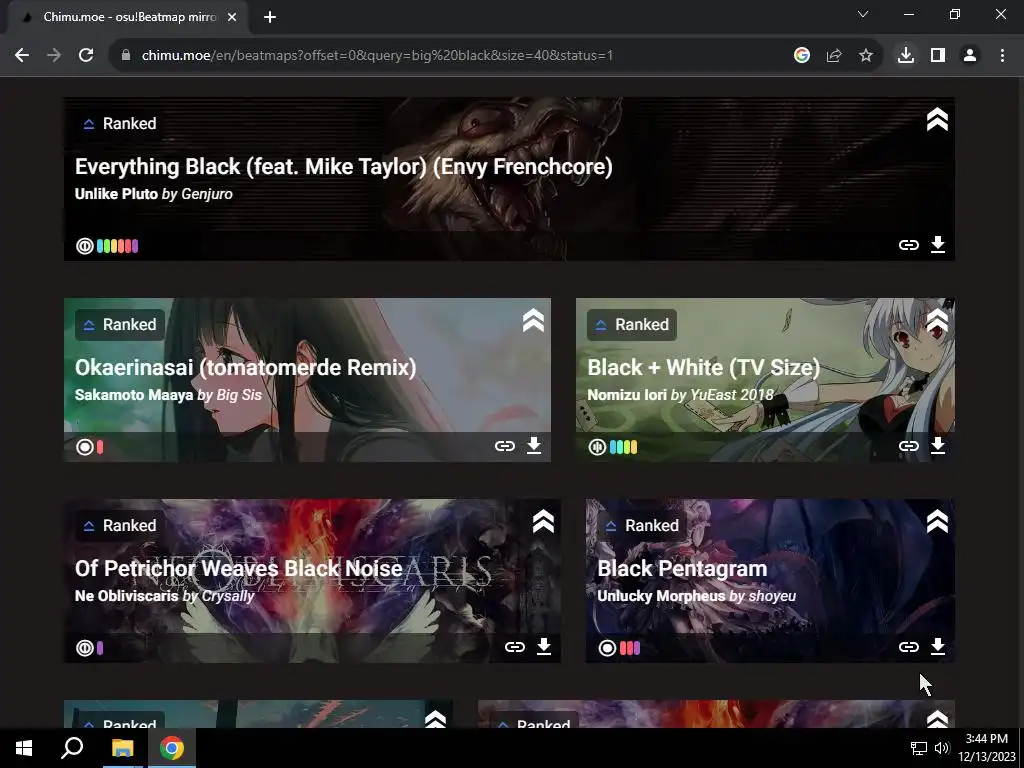Screen dimensions: 1024x768
Task: Expand the bottom-right partially visible card
Action: [937, 718]
